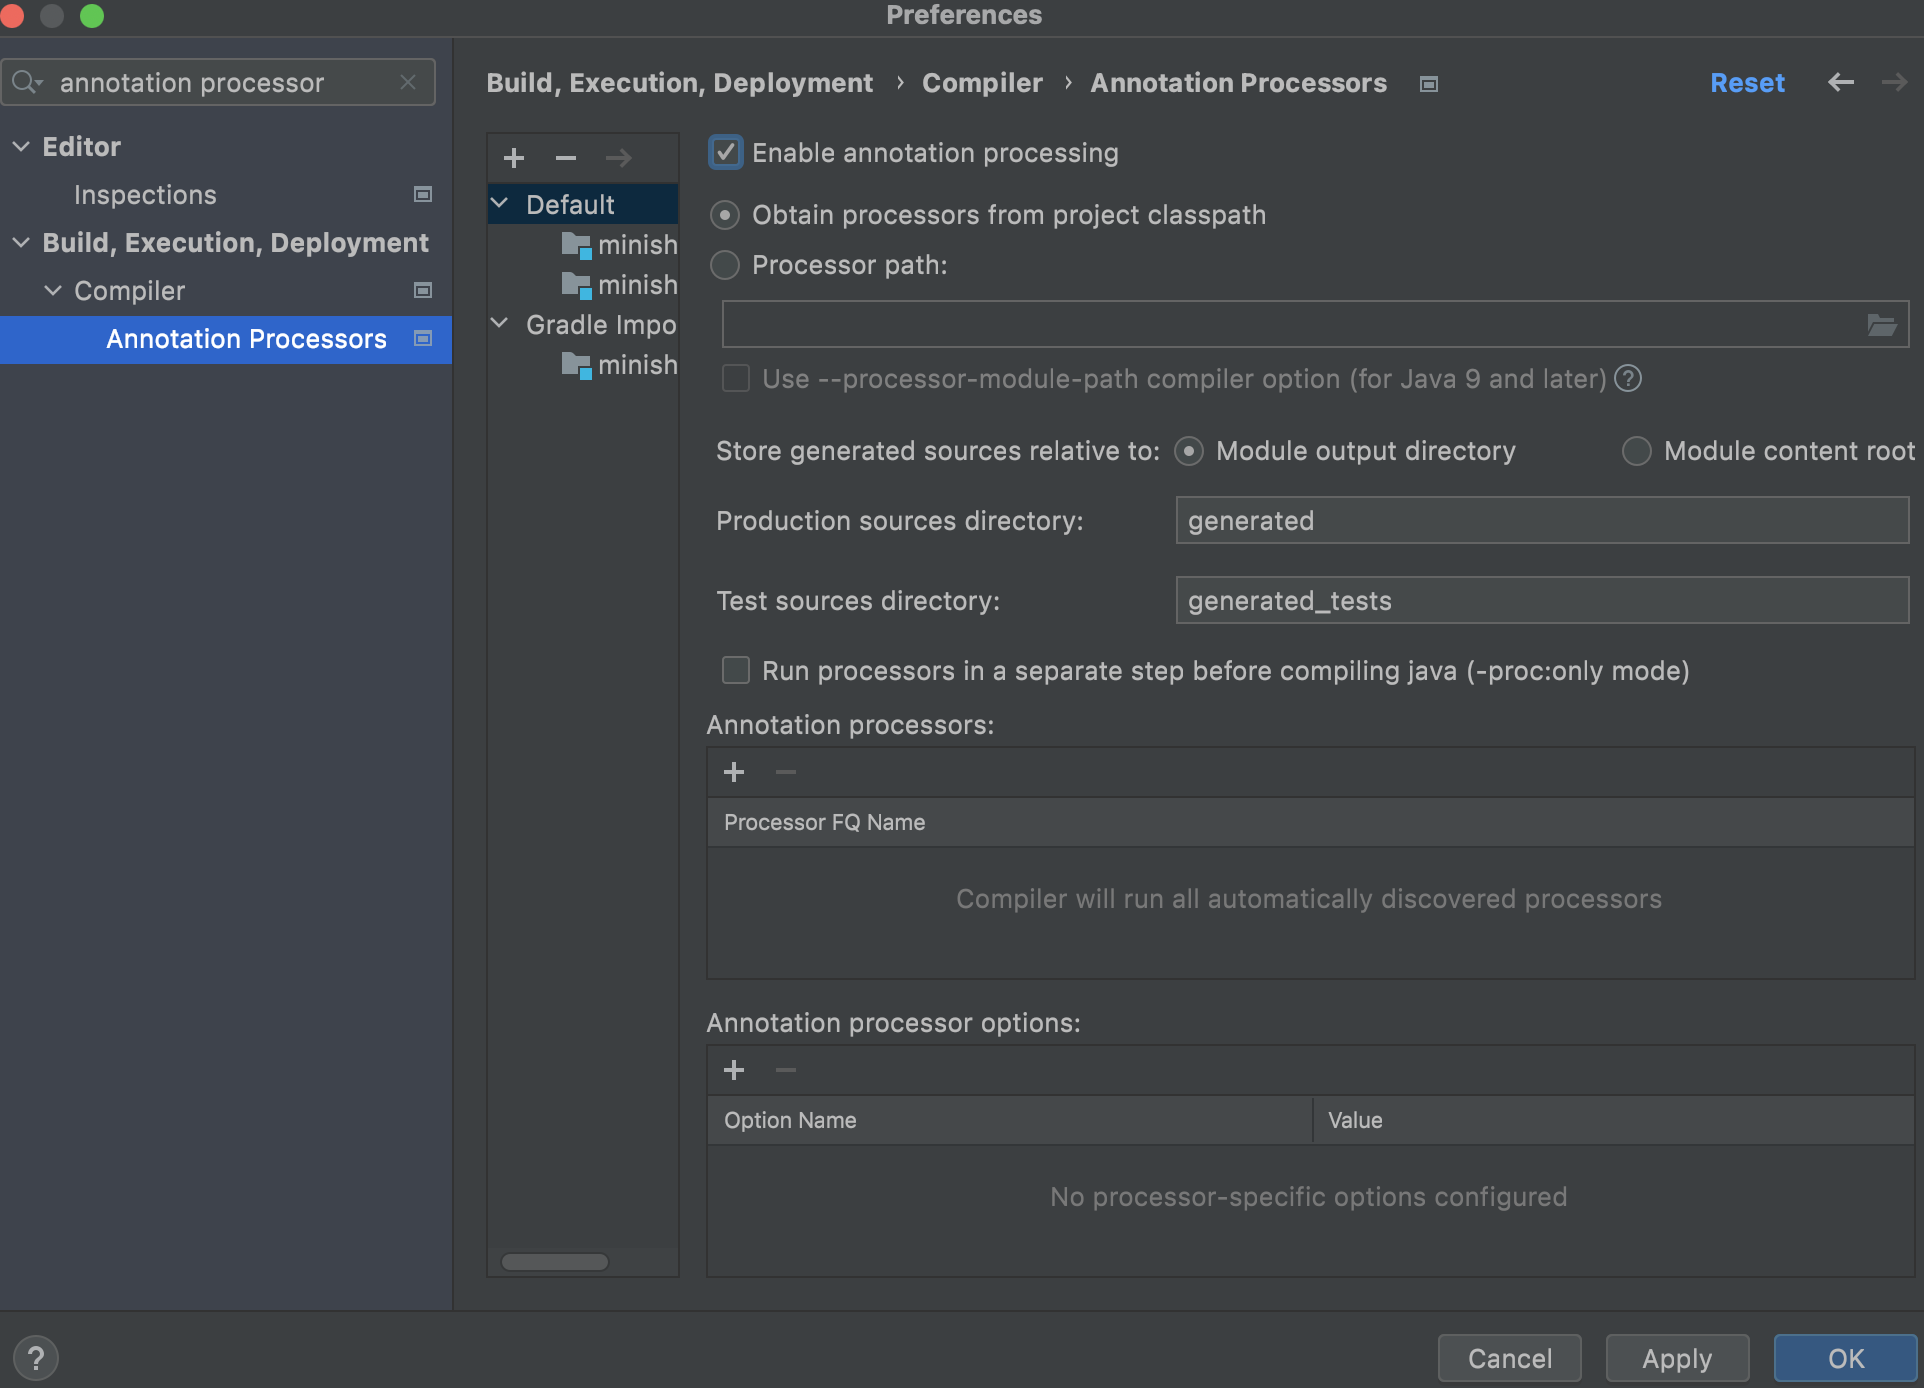Click Build, Execution, Deployment tree label
This screenshot has height=1388, width=1924.
235,243
